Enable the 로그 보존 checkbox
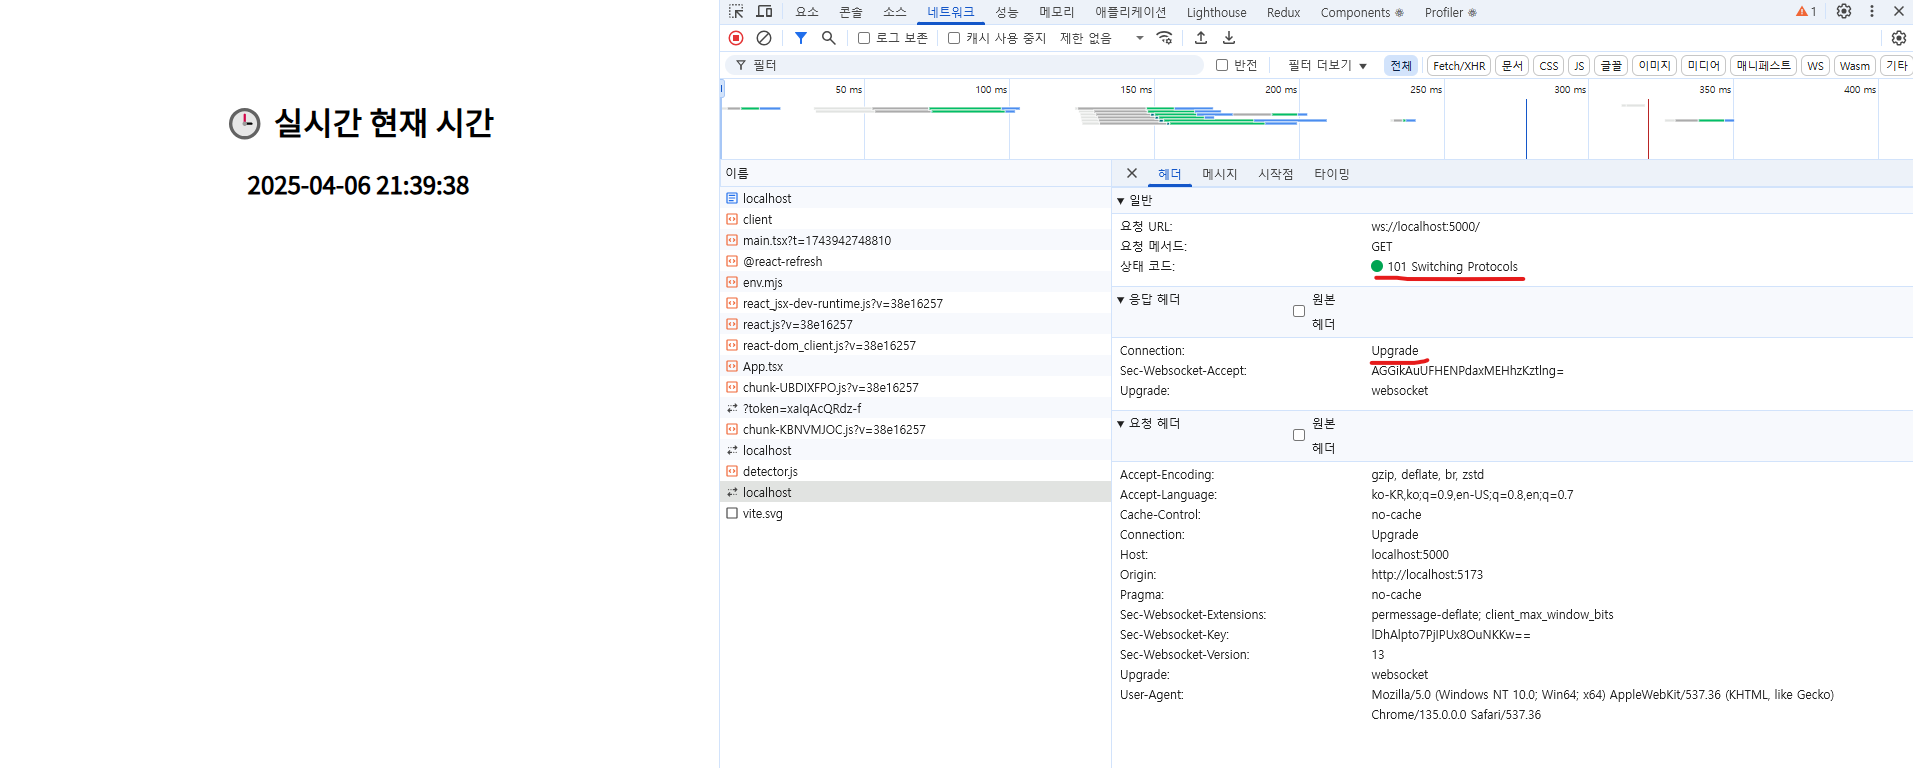 [x=864, y=38]
